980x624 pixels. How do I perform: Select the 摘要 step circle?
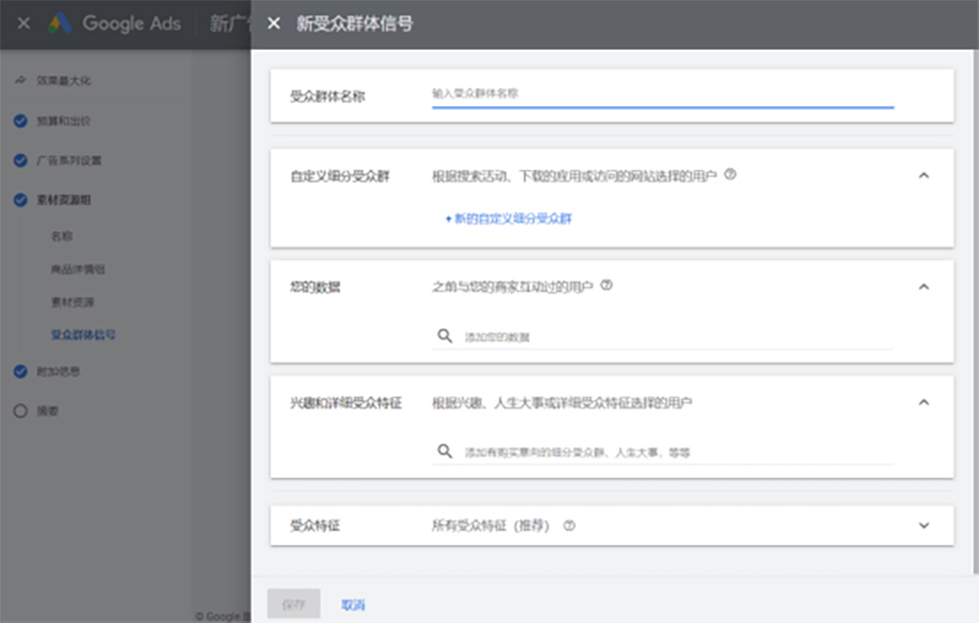[21, 411]
